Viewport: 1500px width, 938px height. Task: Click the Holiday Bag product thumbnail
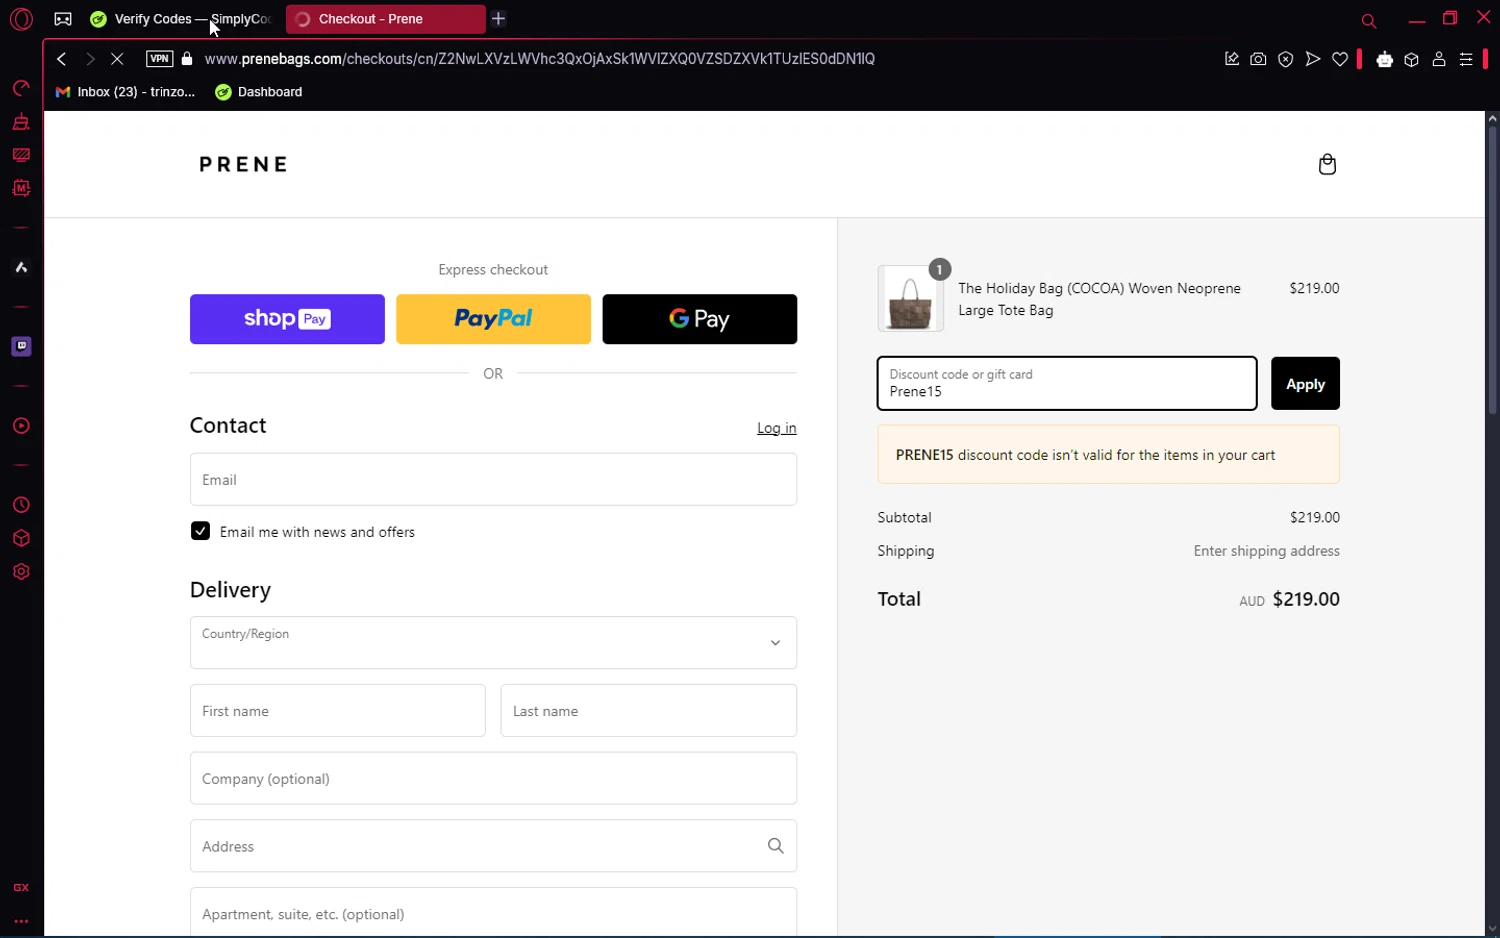click(910, 298)
